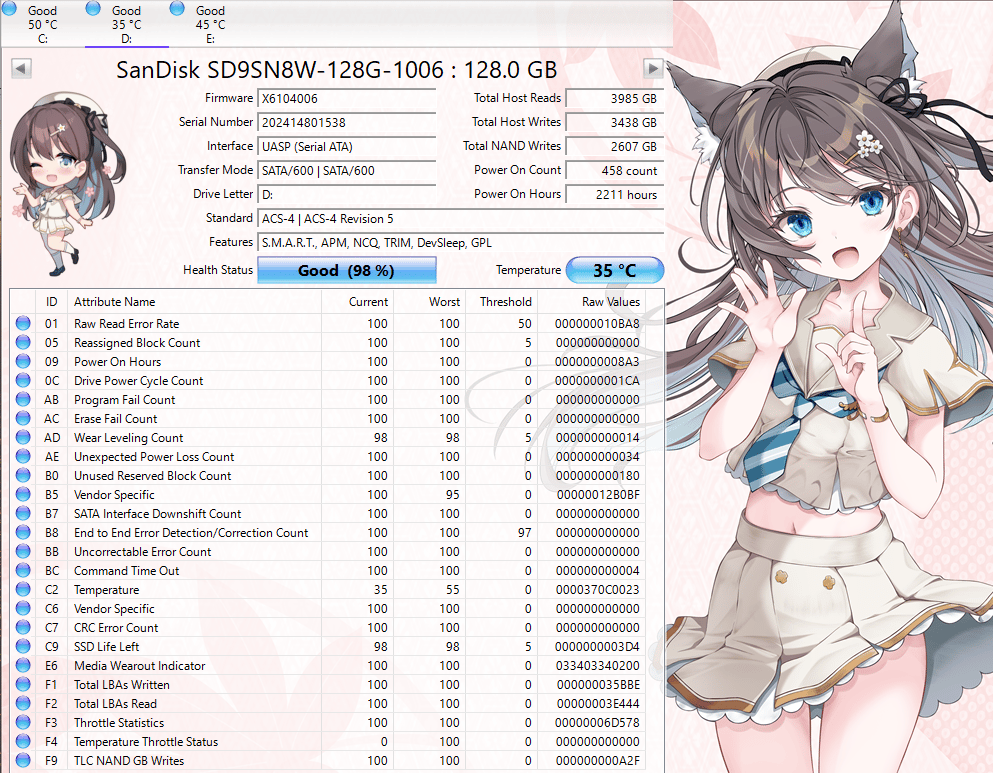Screen dimensions: 993x773
Task: Select the C: drive tab
Action: [x=42, y=23]
